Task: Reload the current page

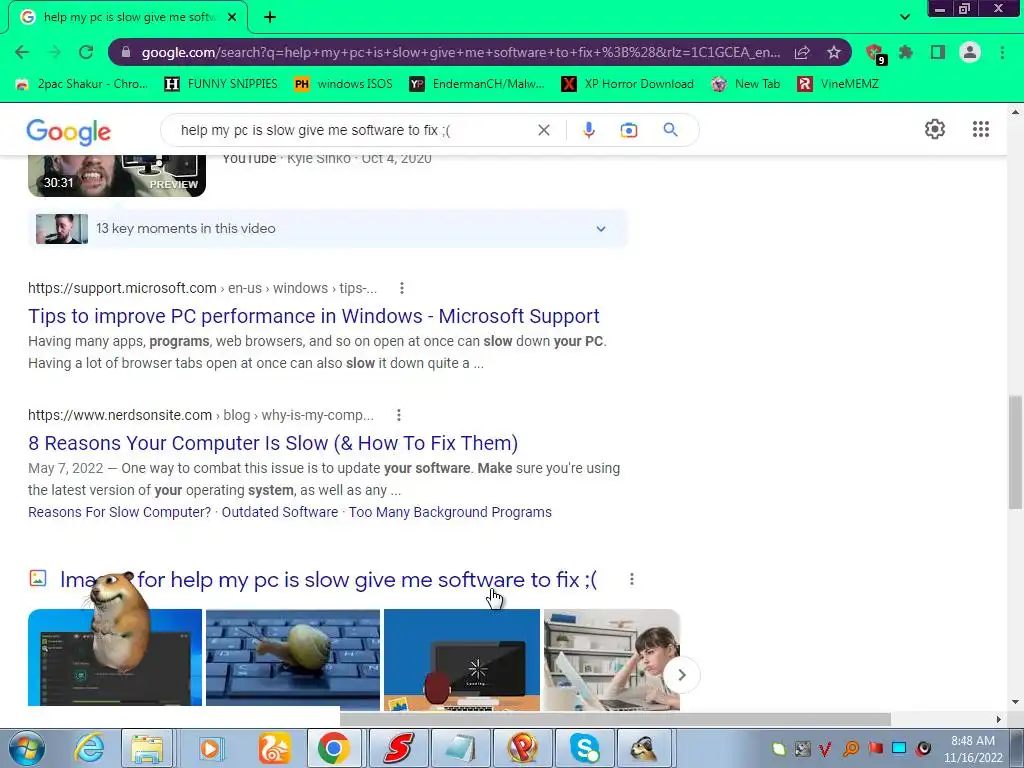Action: pyautogui.click(x=86, y=52)
